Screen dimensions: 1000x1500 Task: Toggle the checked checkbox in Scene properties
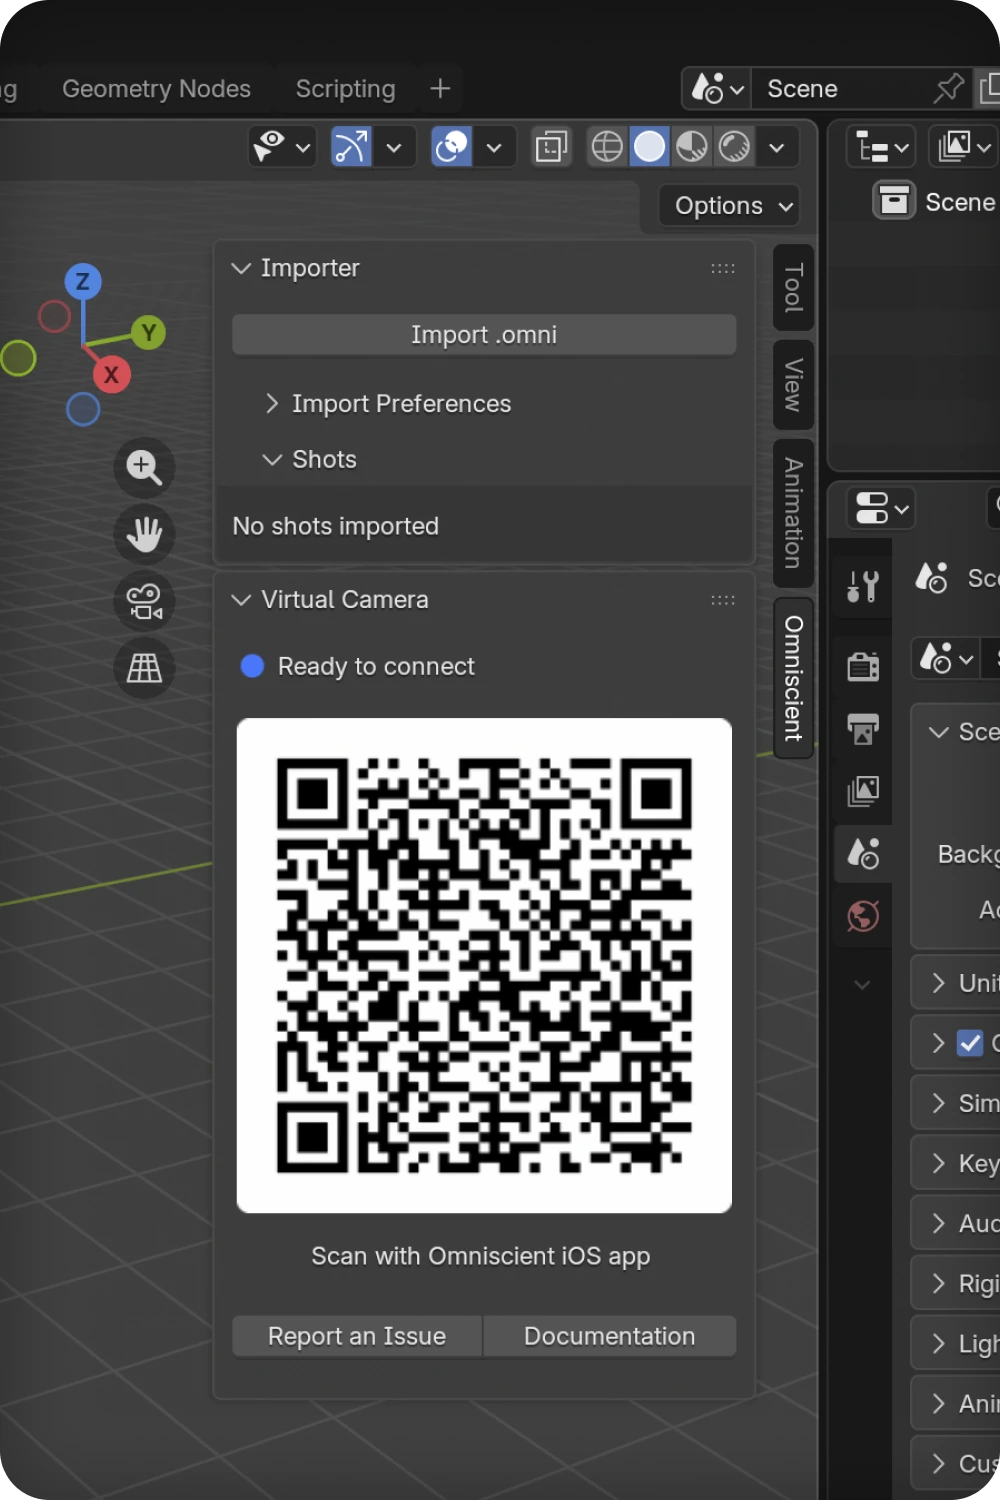970,1043
